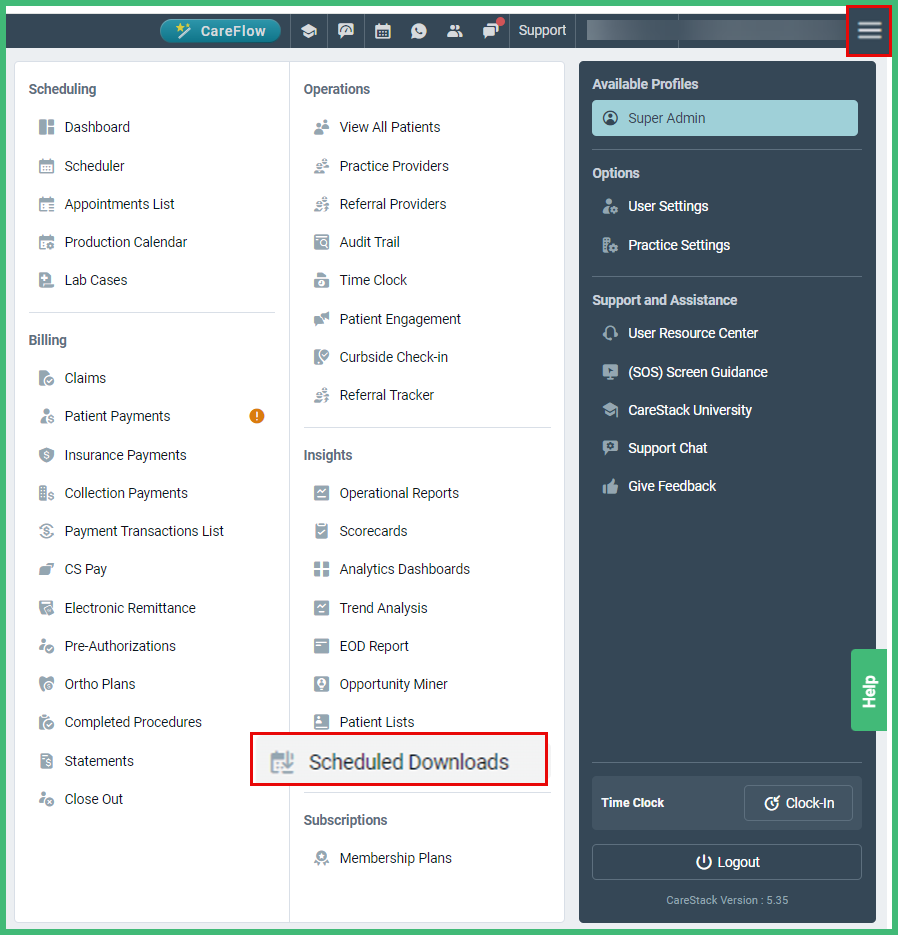Screen dimensions: 898x935
Task: Select the Super Admin profile
Action: coord(724,118)
